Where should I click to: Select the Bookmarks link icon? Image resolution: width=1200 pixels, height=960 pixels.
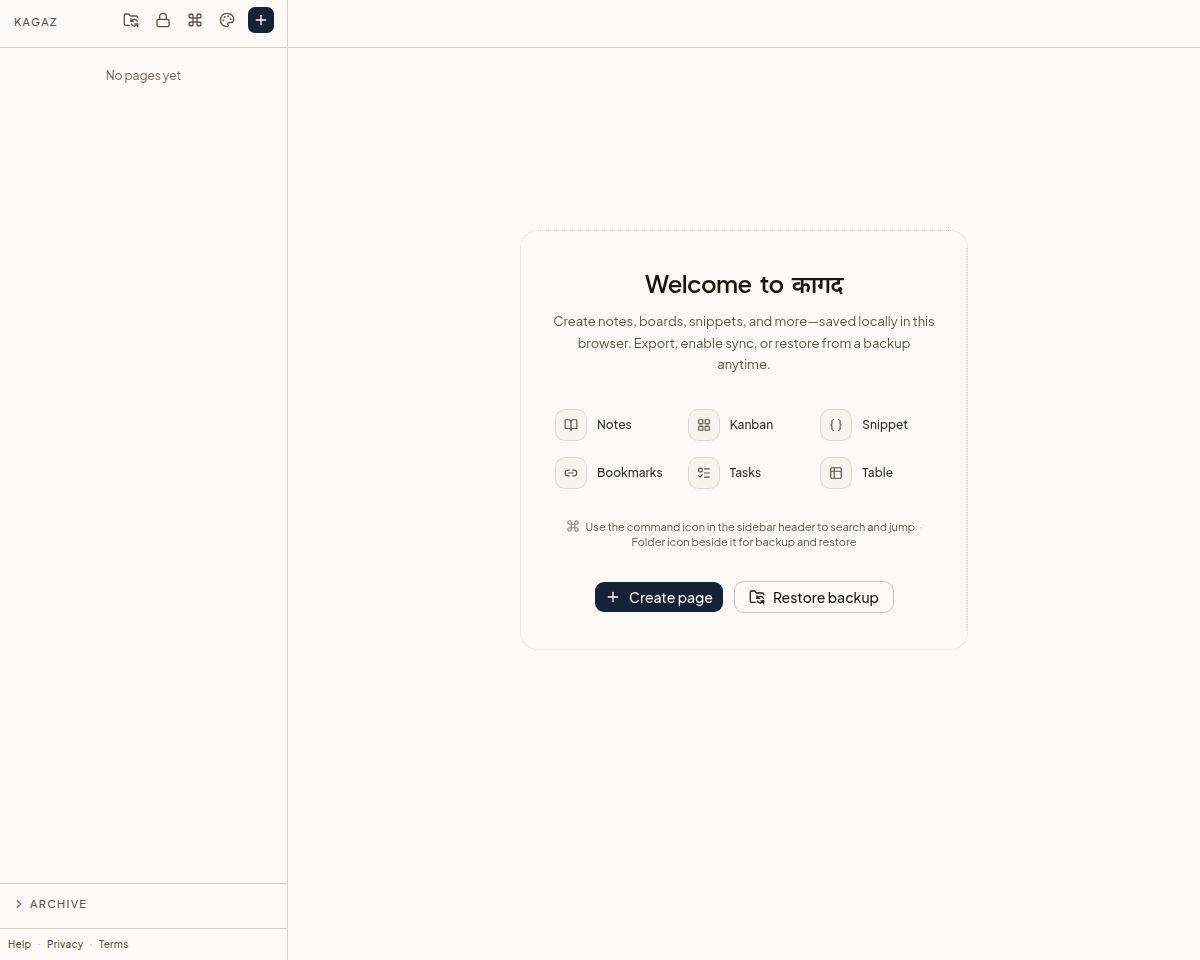pos(571,473)
